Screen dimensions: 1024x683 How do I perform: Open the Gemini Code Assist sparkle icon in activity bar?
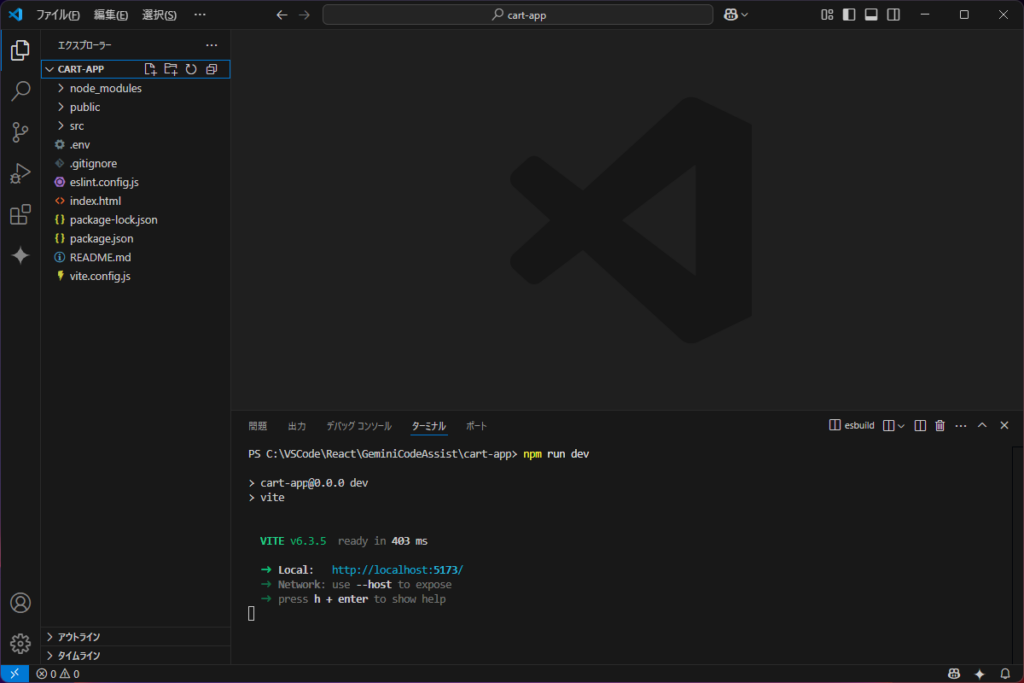(20, 255)
